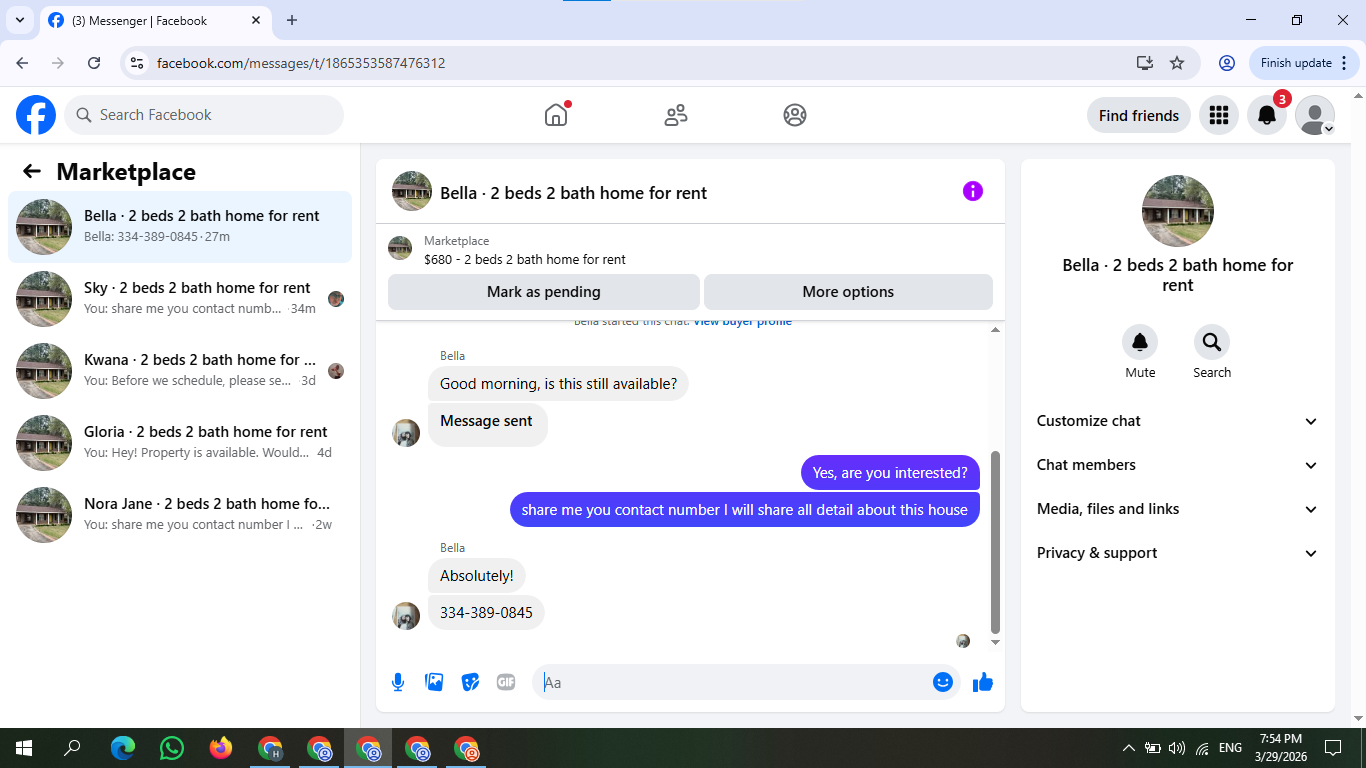This screenshot has height=768, width=1366.
Task: Open Nora Jane conversation in Marketplace list
Action: pyautogui.click(x=180, y=515)
